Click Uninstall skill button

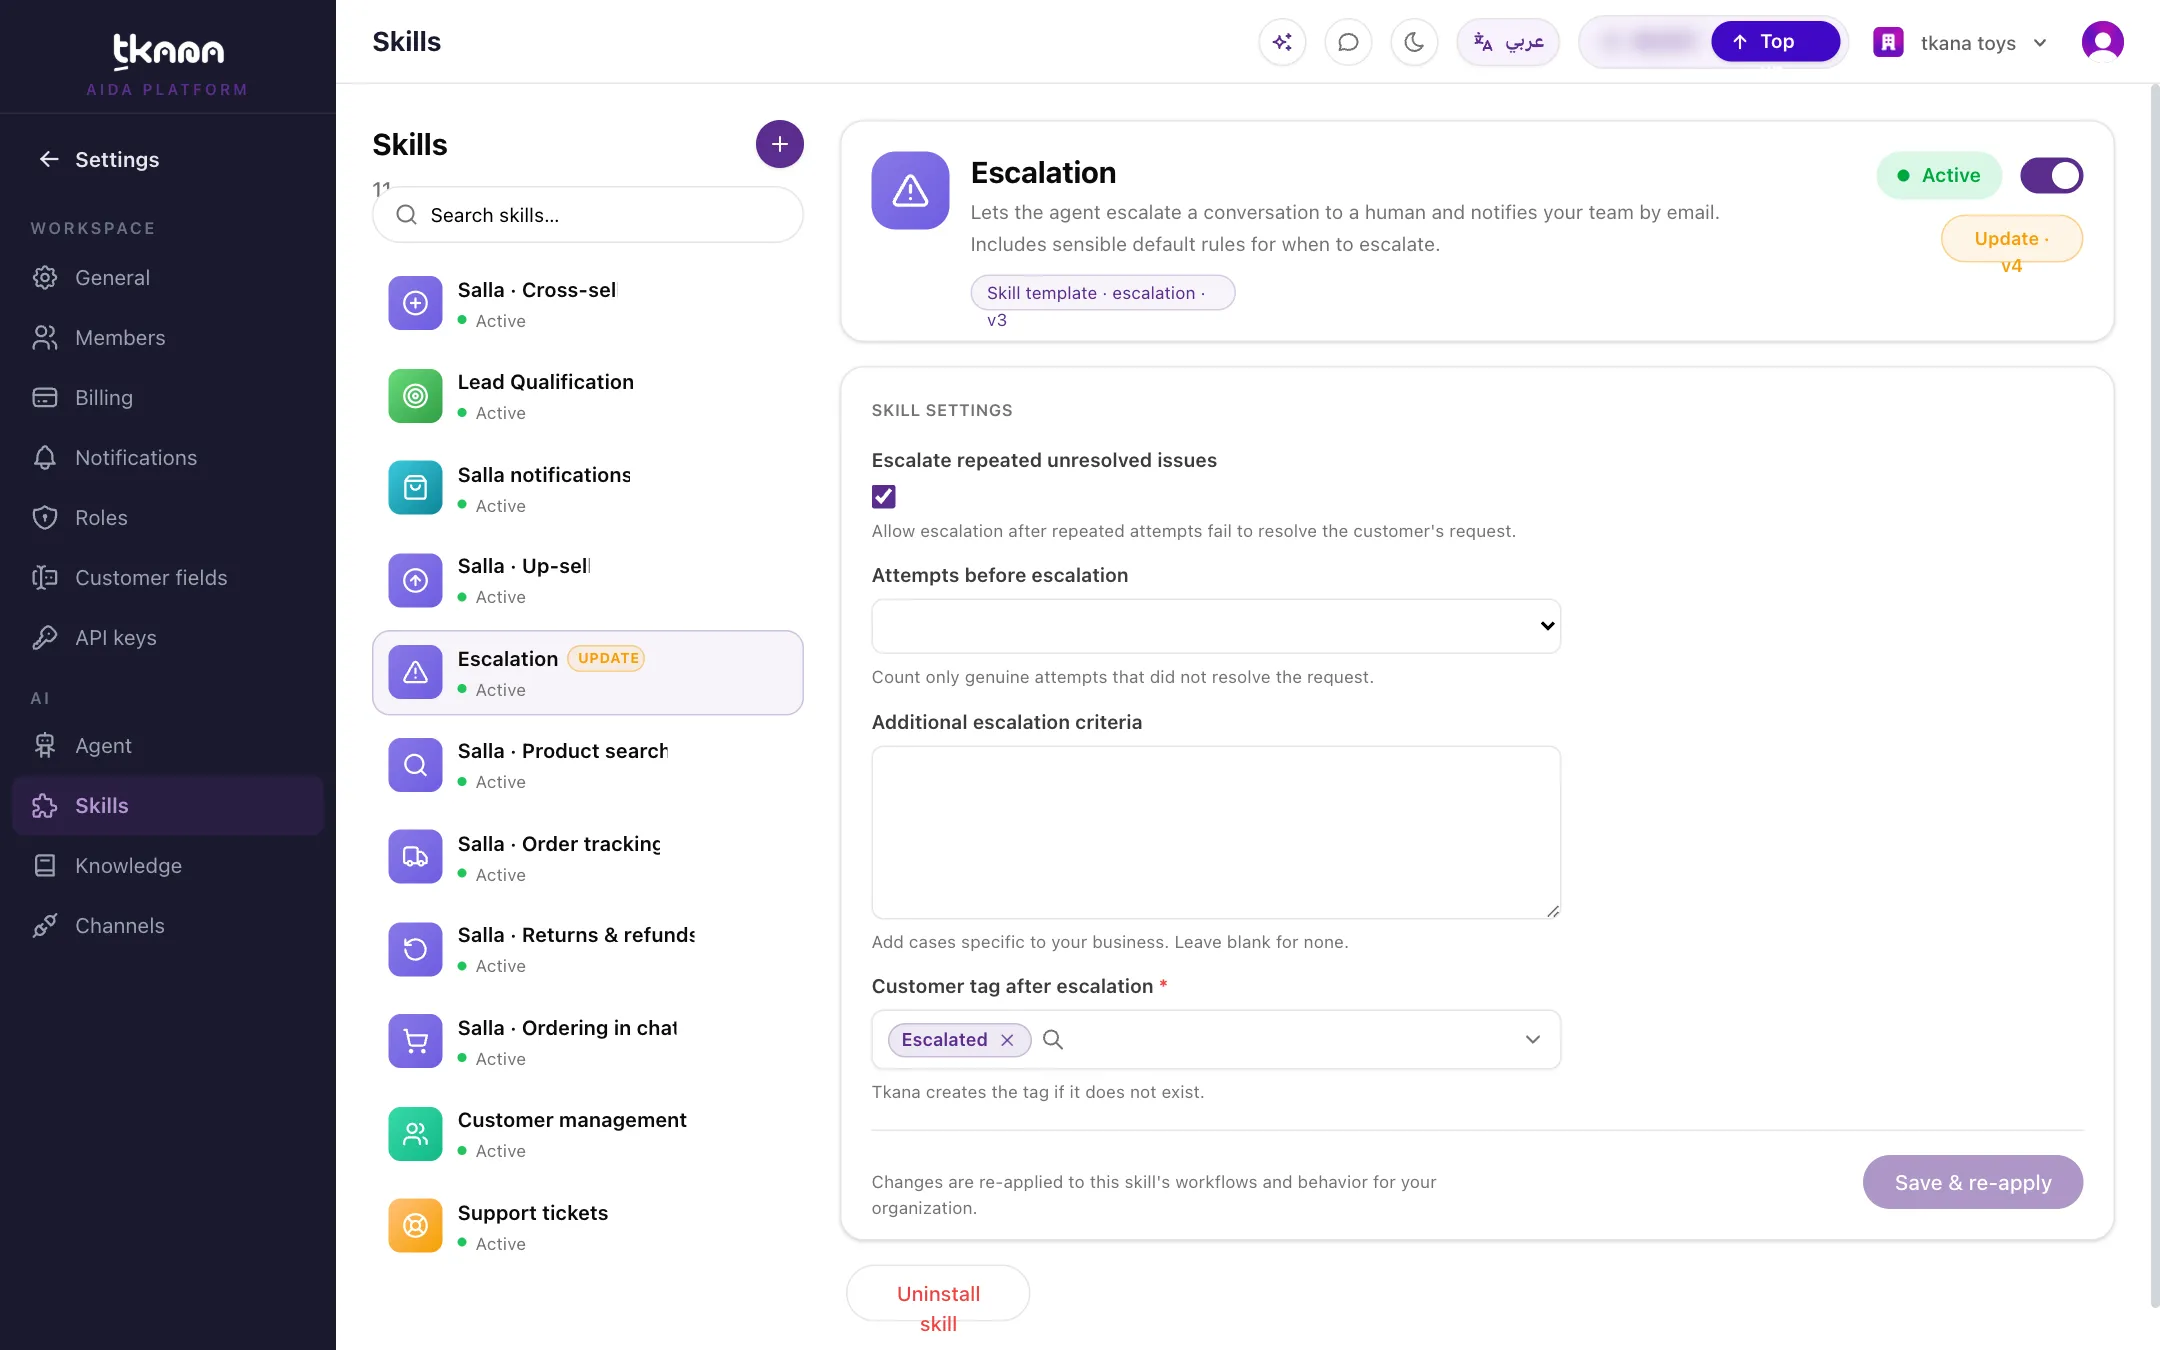coord(938,1294)
